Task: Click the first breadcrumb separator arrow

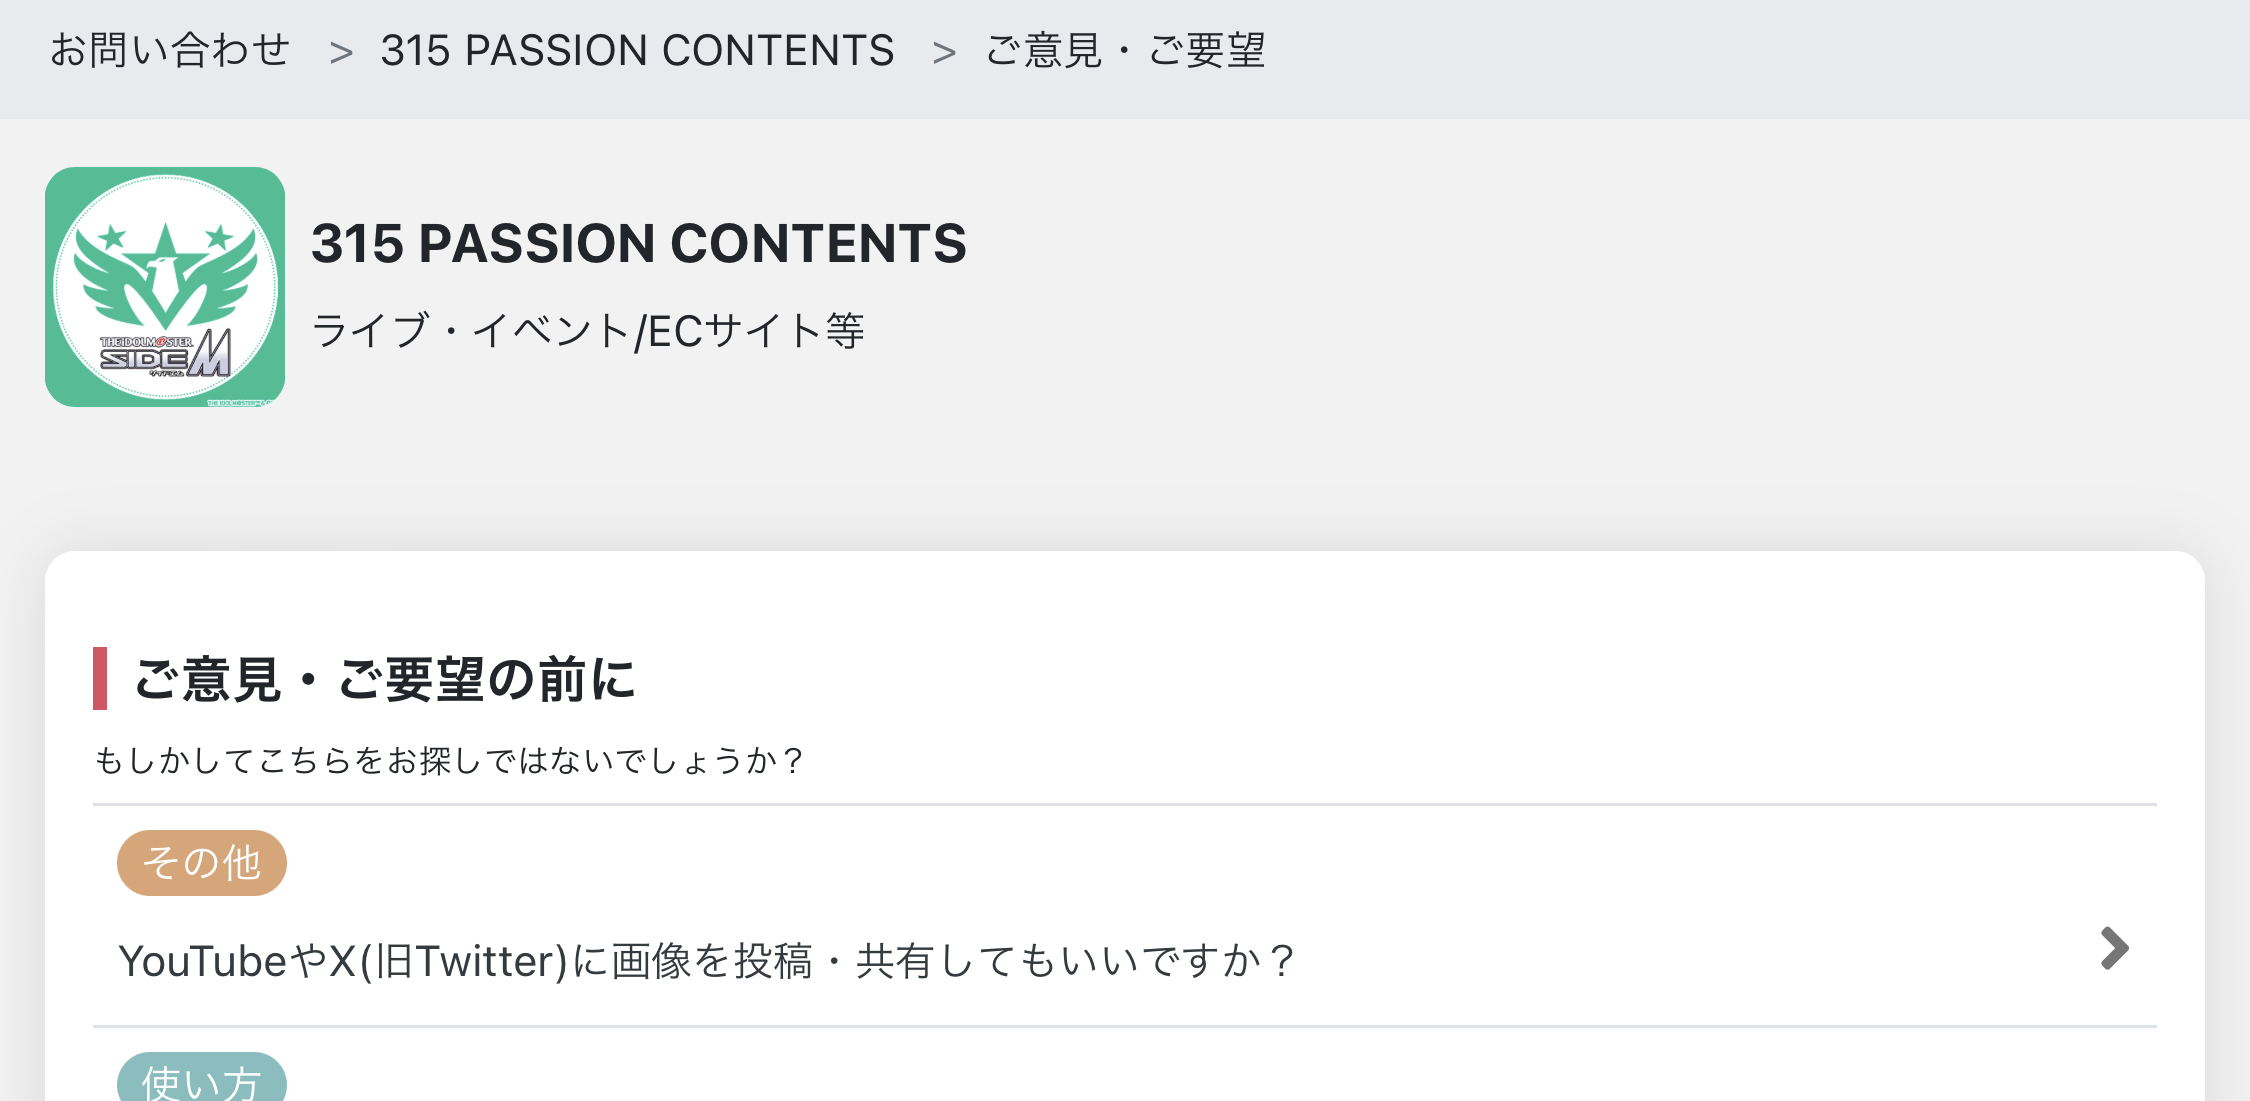Action: pos(341,52)
